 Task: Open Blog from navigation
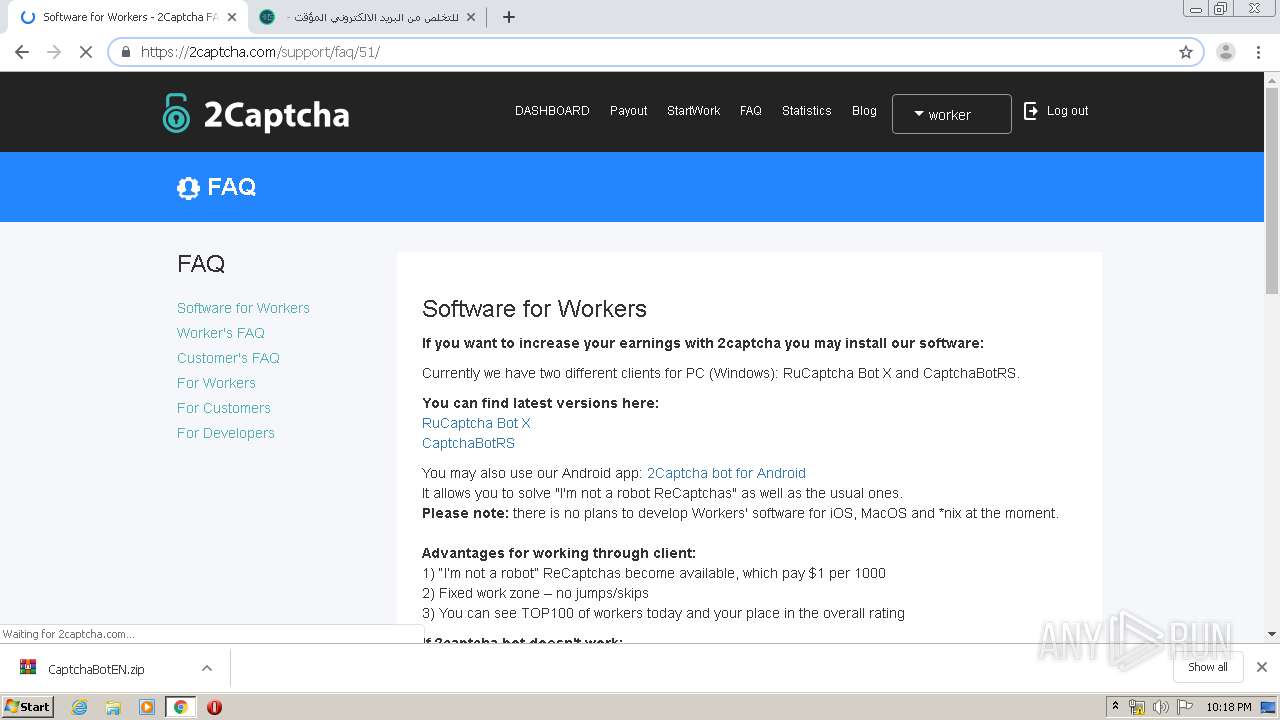864,111
